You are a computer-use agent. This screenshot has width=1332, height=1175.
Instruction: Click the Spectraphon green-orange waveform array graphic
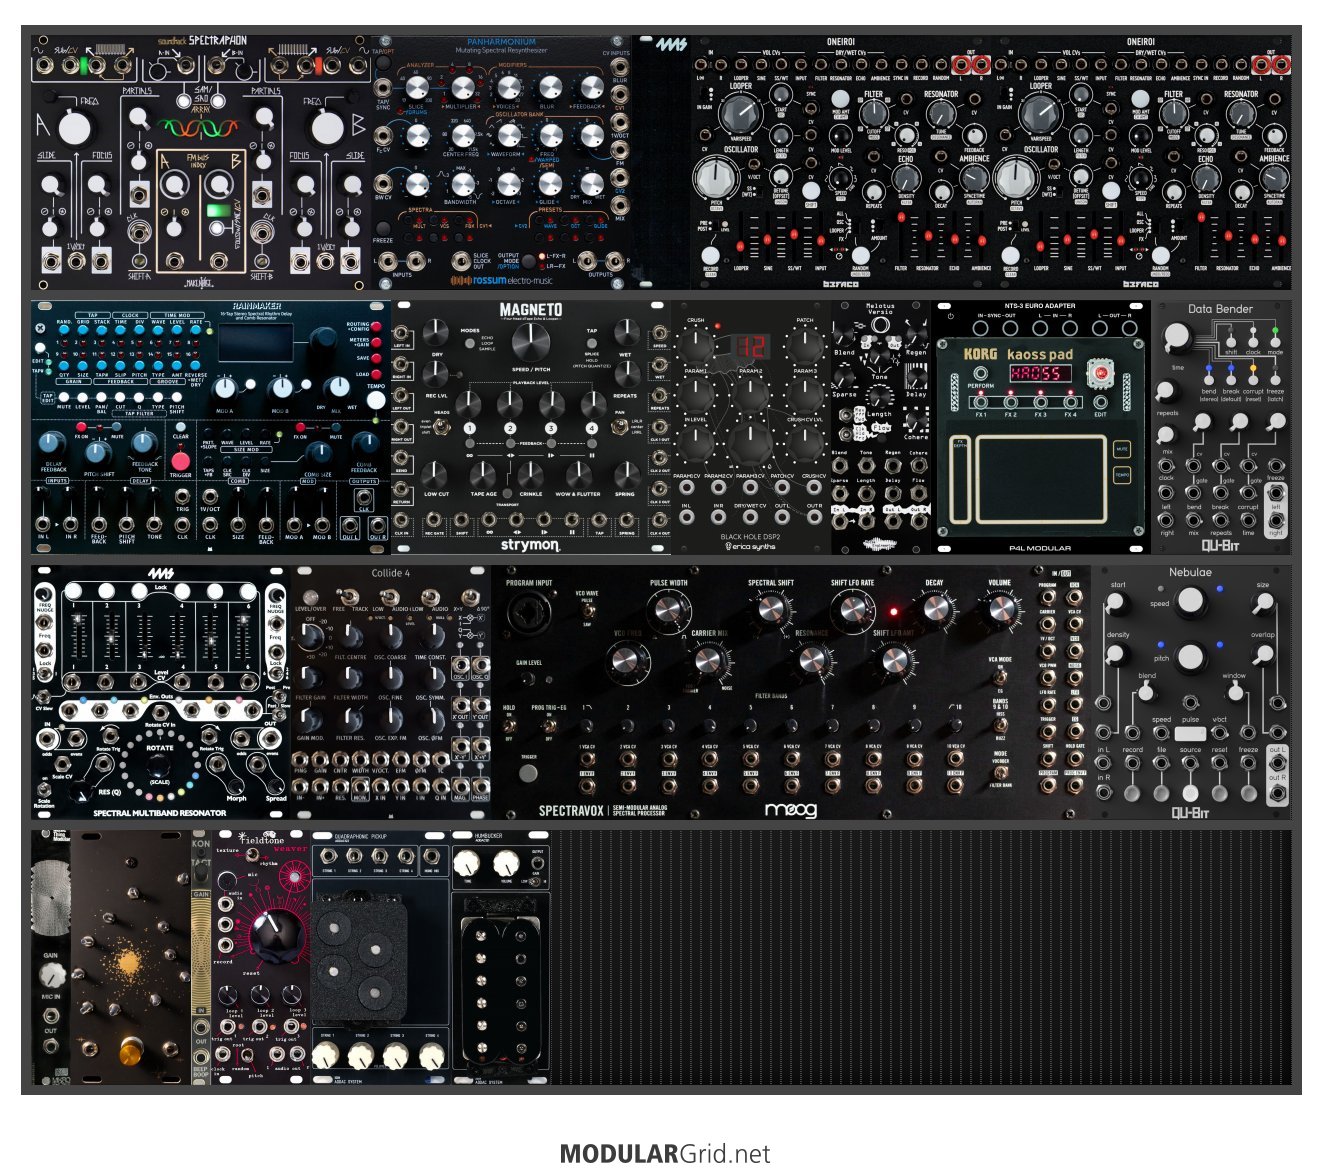point(200,128)
